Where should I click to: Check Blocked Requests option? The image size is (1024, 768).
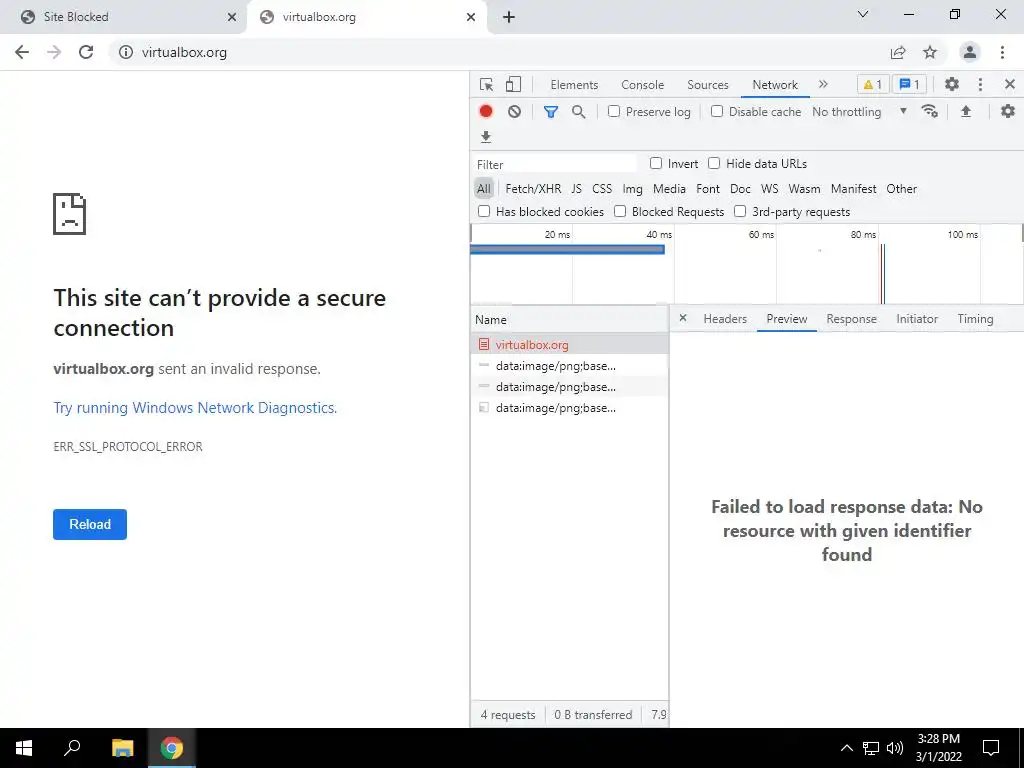[x=620, y=211]
